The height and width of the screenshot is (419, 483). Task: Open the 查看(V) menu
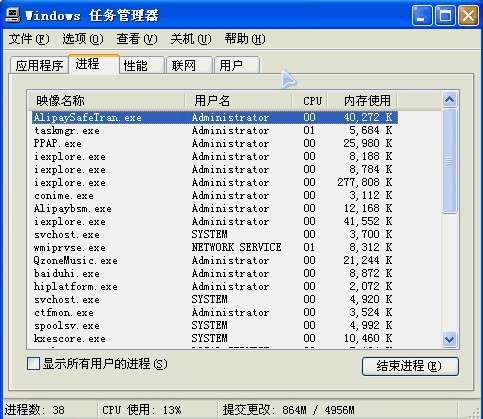(x=137, y=39)
